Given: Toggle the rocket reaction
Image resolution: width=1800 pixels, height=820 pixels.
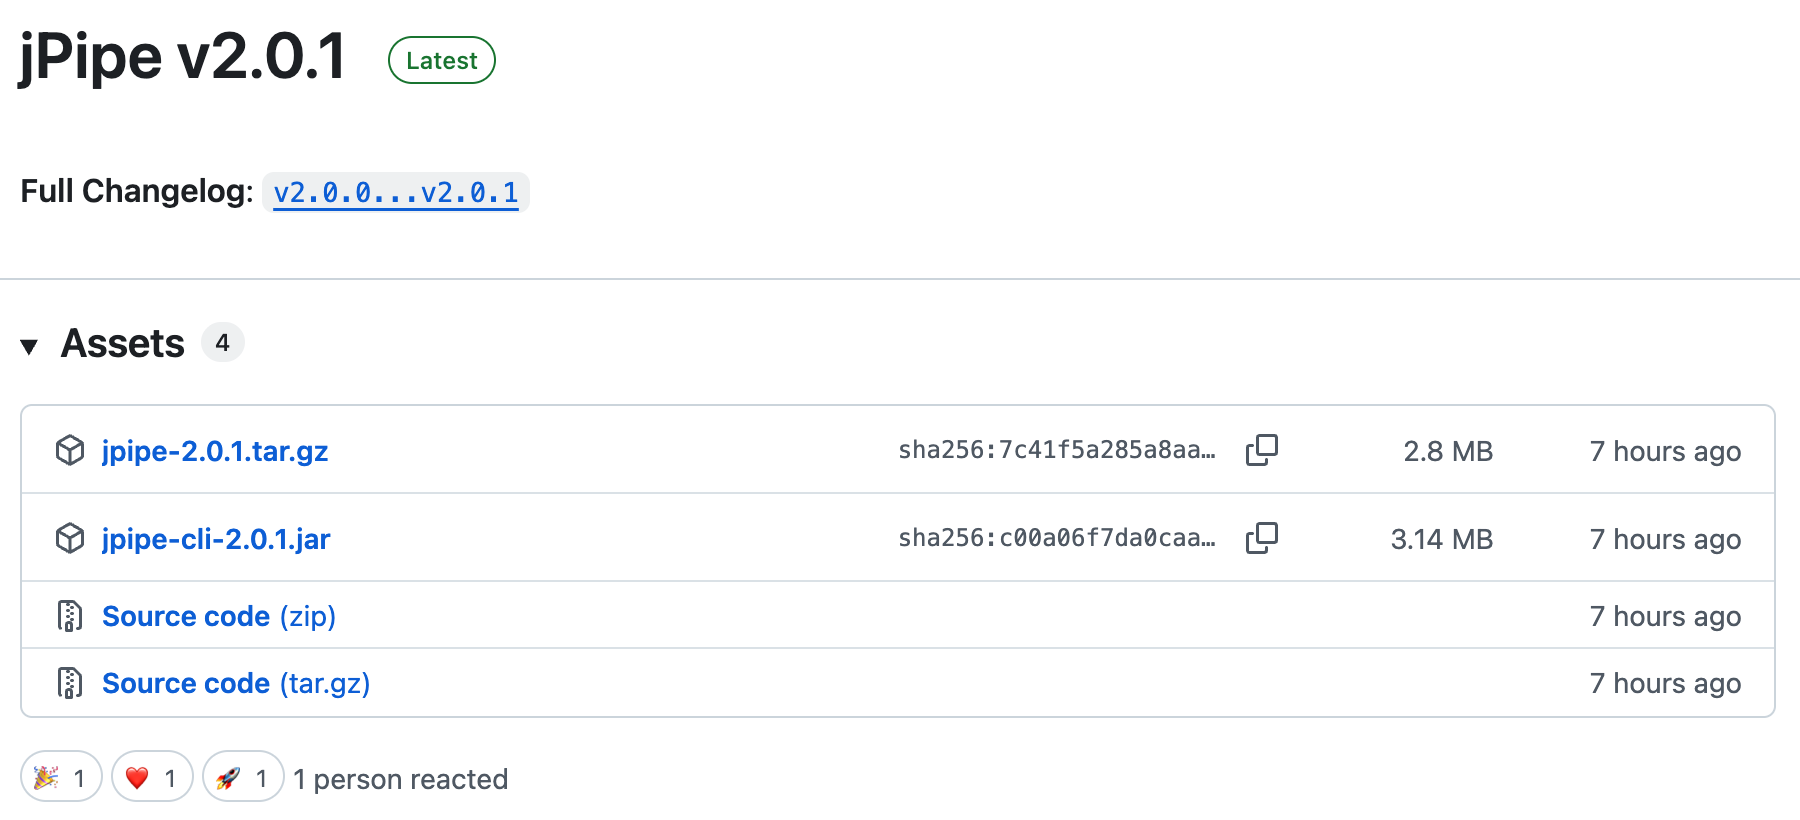Looking at the screenshot, I should [243, 777].
